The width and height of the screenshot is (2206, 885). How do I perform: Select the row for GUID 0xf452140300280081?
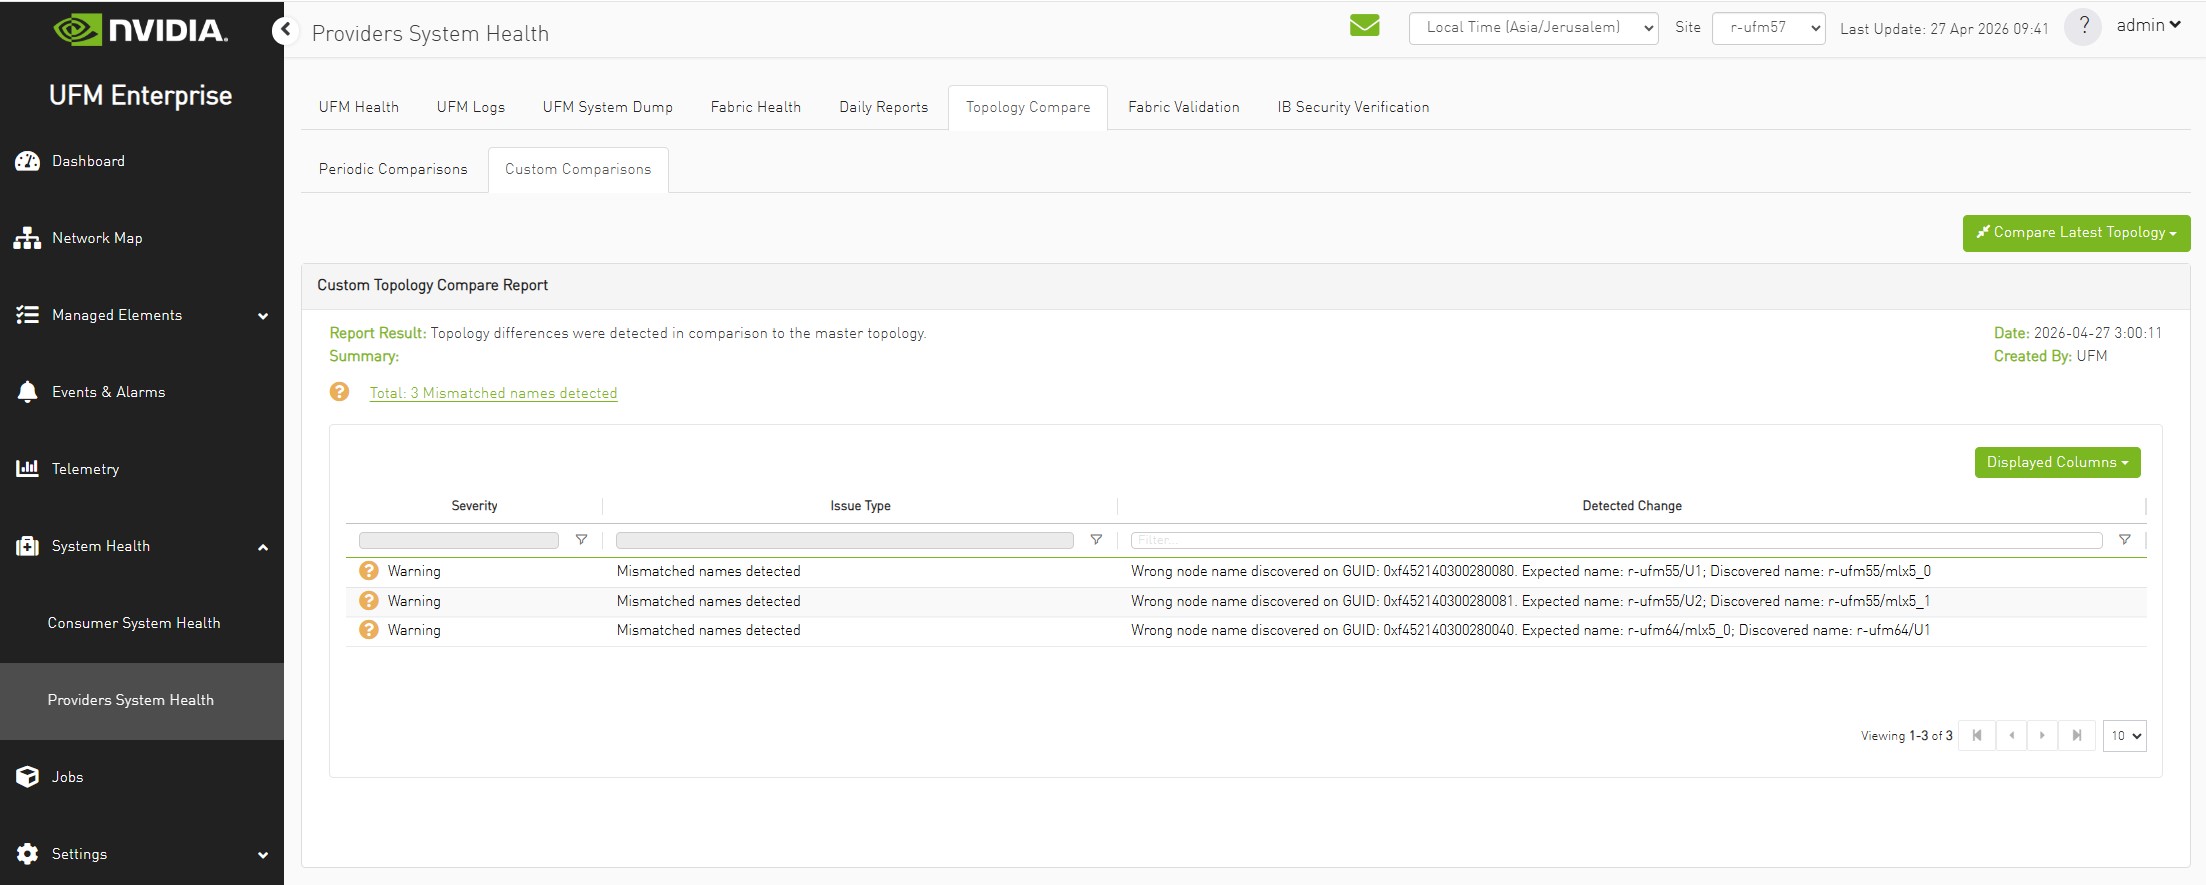[1246, 601]
